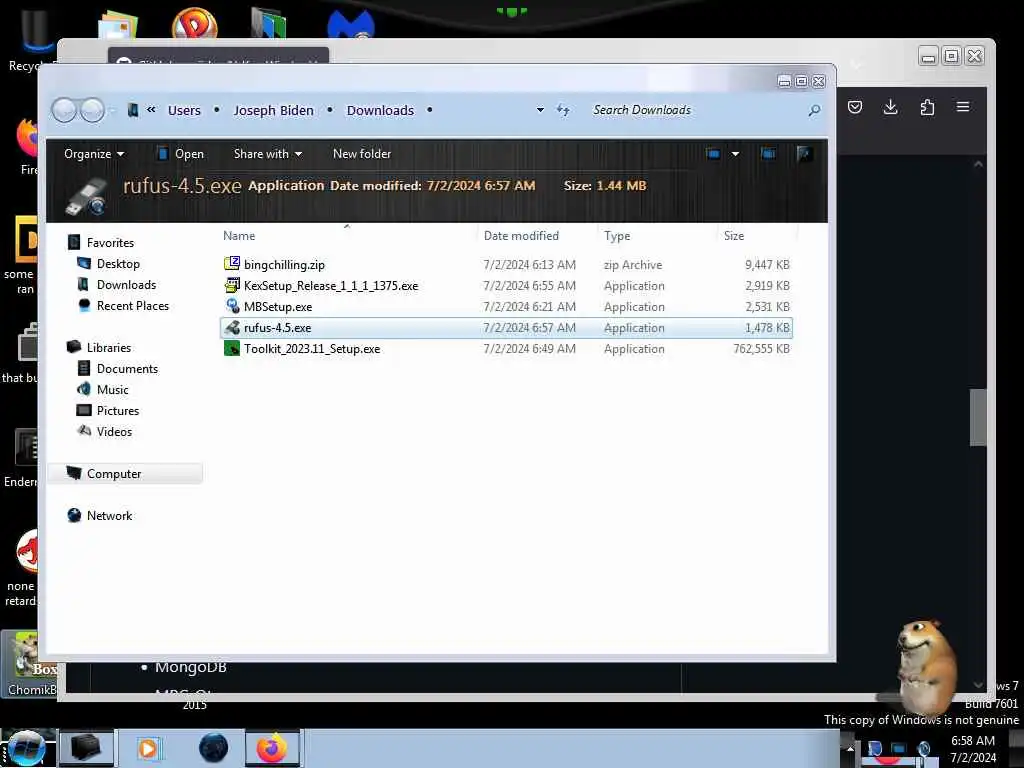The height and width of the screenshot is (768, 1024).
Task: Expand the address bar history dropdown
Action: 540,110
